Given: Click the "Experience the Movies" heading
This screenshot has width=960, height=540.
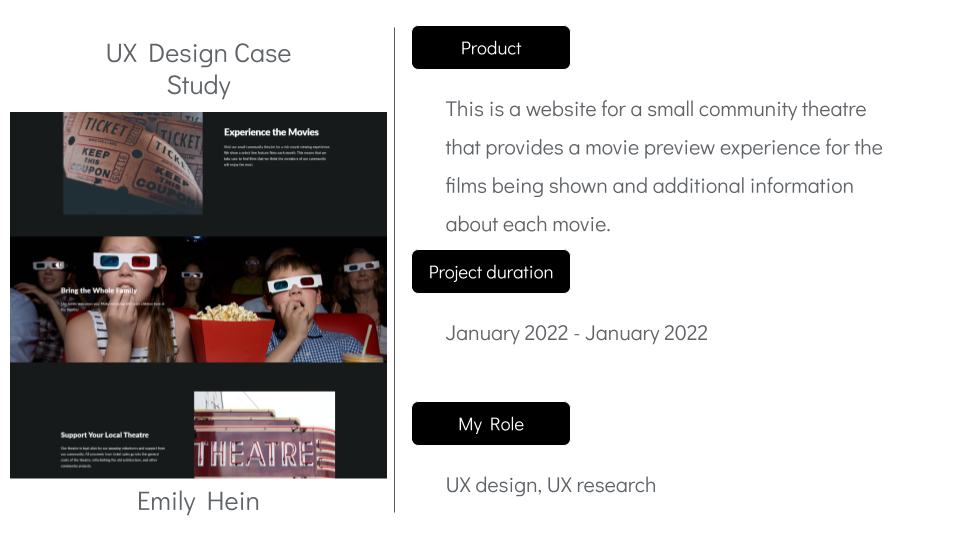Looking at the screenshot, I should click(x=271, y=132).
